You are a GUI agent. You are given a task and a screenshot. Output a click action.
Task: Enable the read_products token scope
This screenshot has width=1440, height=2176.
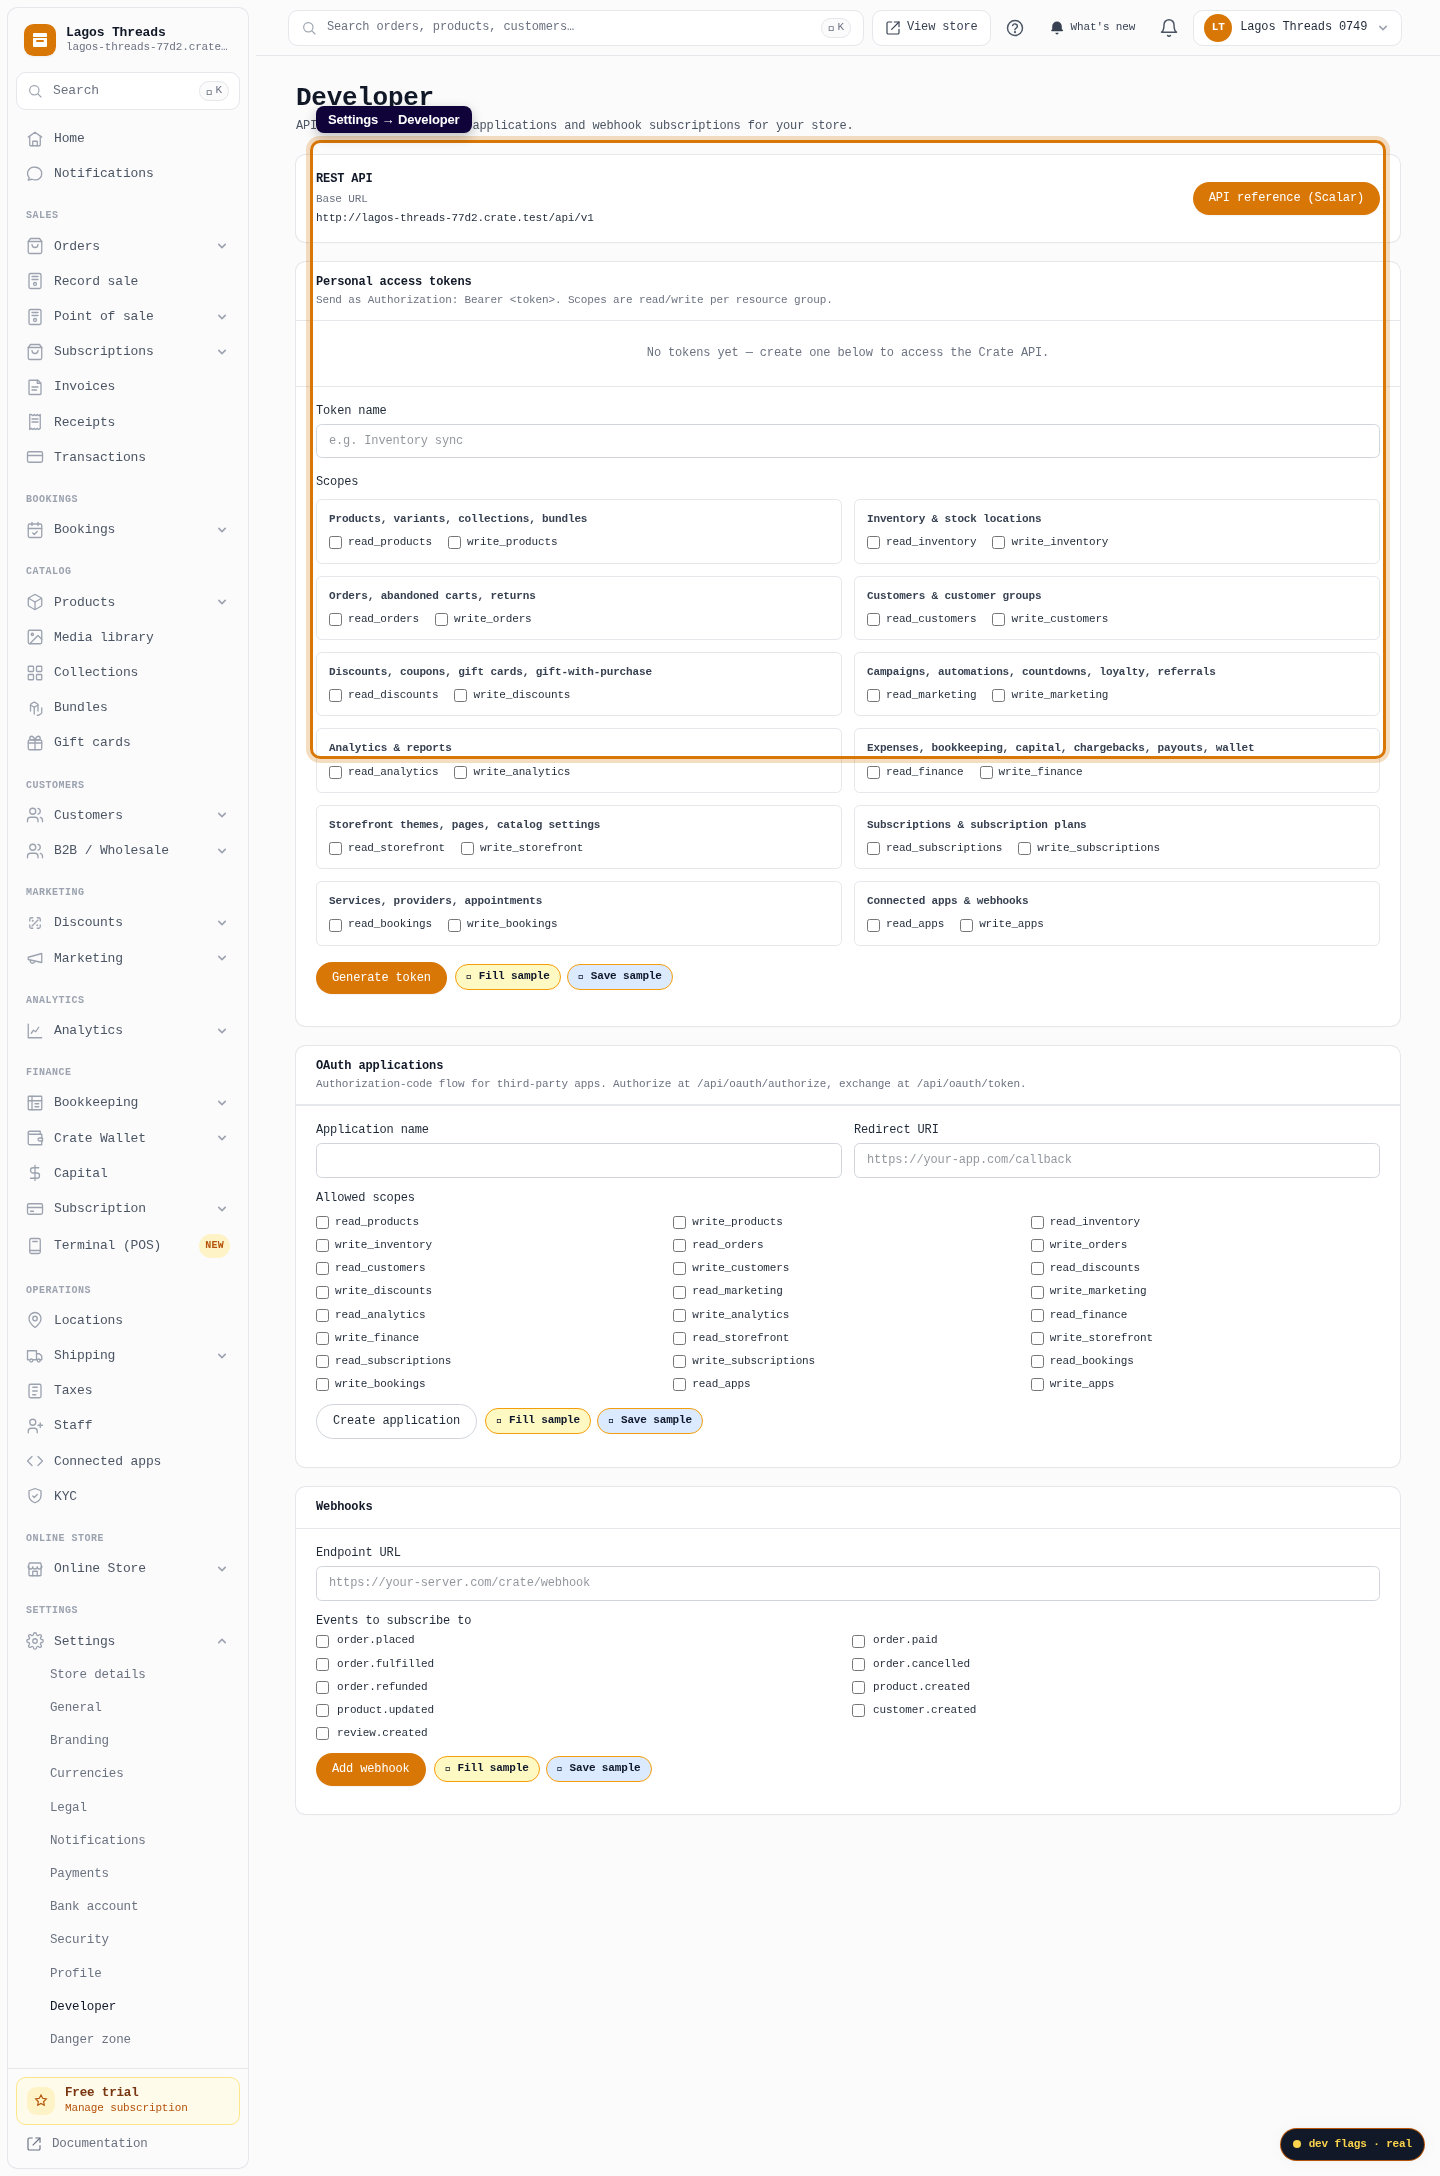coord(336,543)
